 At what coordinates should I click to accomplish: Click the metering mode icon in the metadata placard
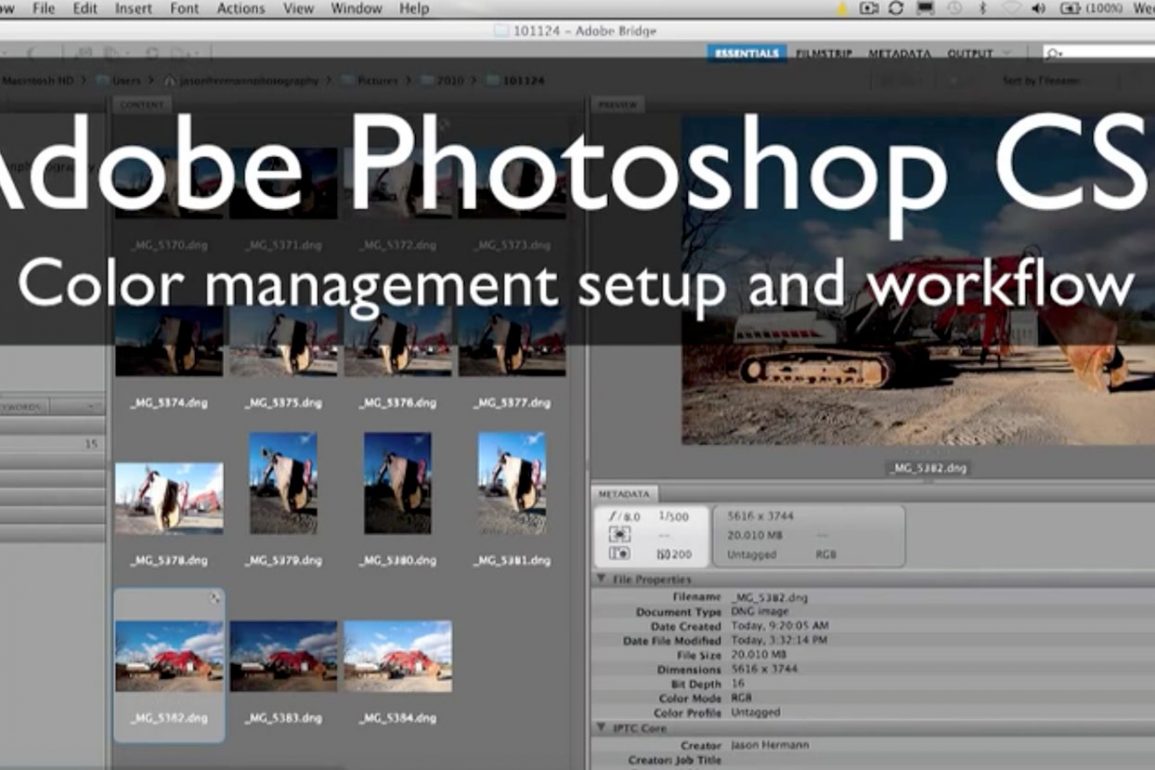click(x=619, y=535)
